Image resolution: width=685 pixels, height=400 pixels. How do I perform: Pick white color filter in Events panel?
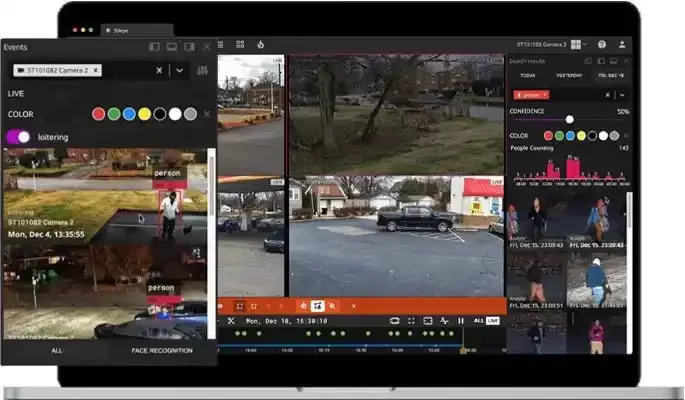click(x=175, y=114)
